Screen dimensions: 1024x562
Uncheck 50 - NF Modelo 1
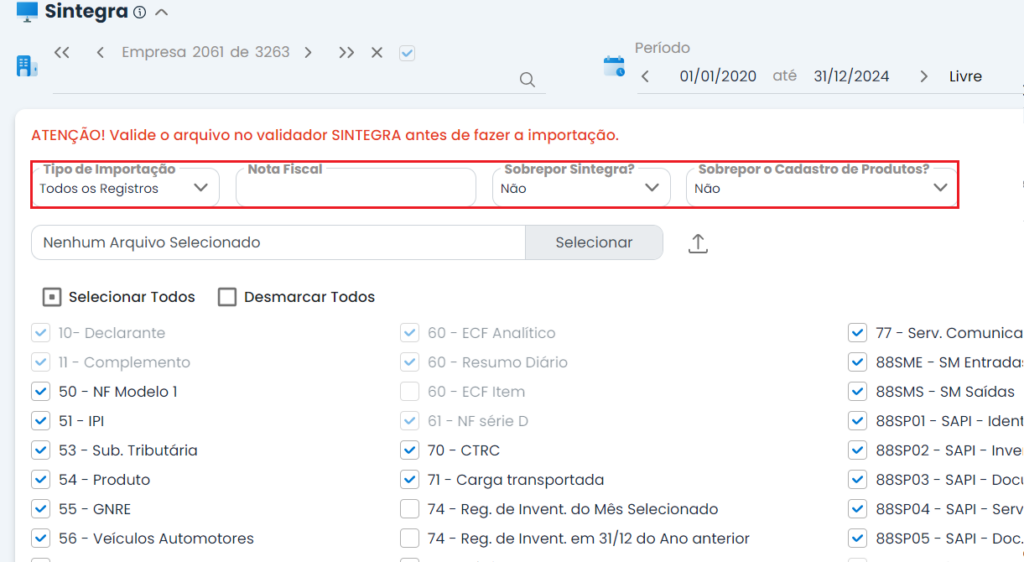41,391
